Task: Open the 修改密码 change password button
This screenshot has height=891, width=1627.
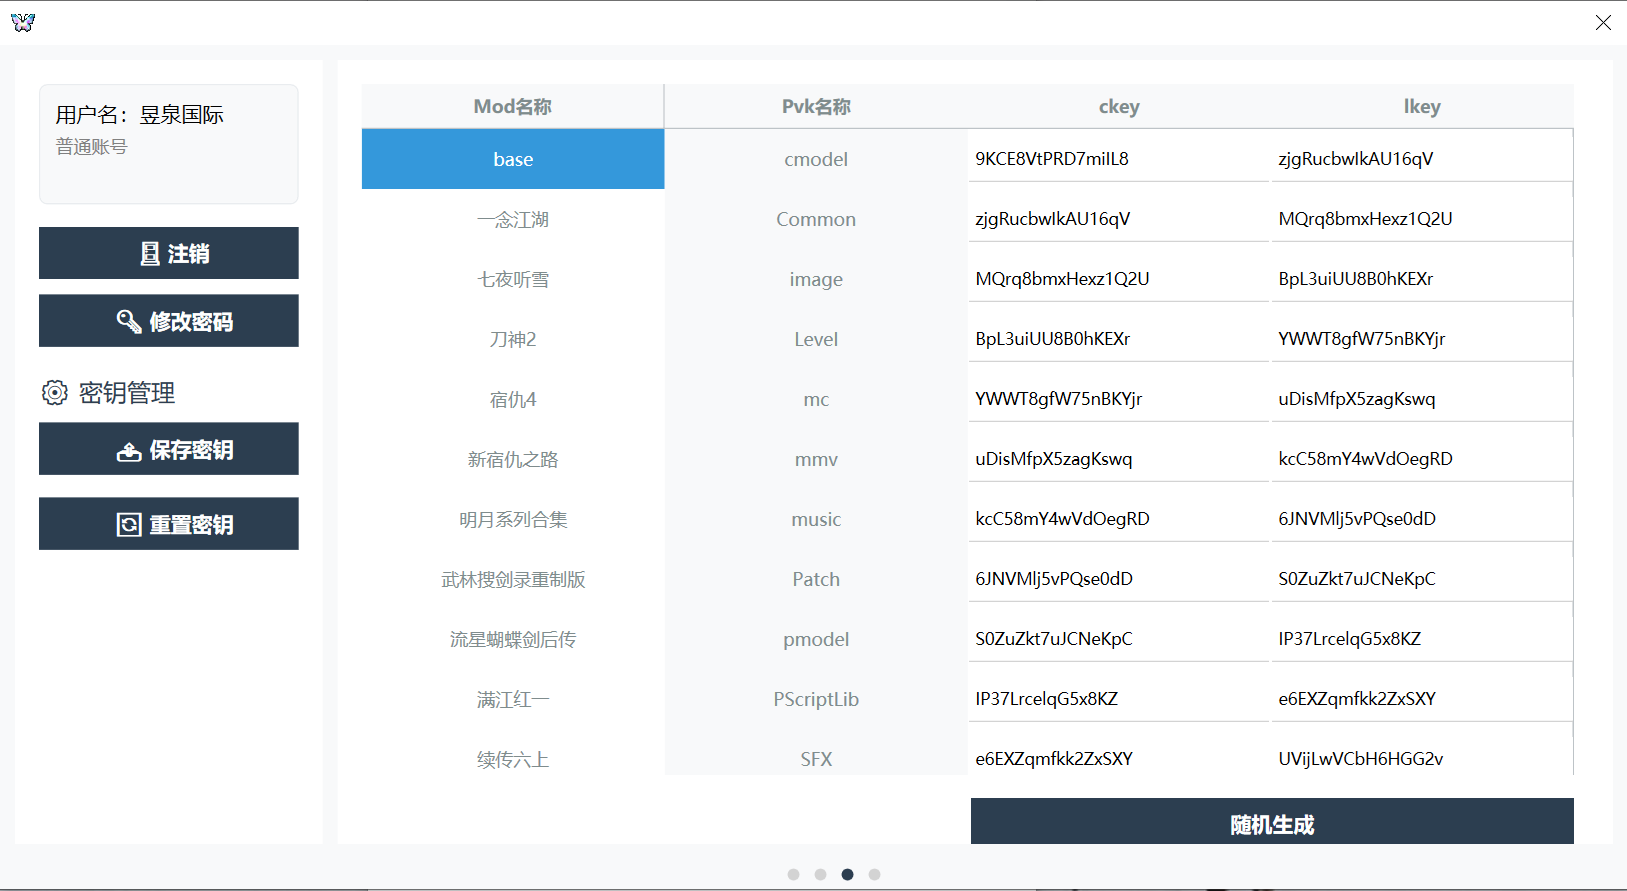Action: 168,321
